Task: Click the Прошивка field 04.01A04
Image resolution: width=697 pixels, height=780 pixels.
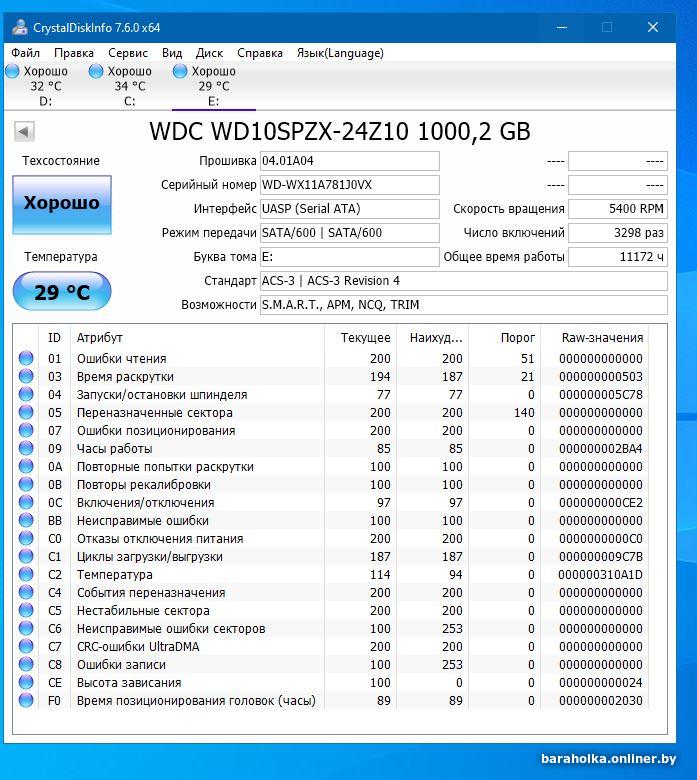Action: [350, 161]
